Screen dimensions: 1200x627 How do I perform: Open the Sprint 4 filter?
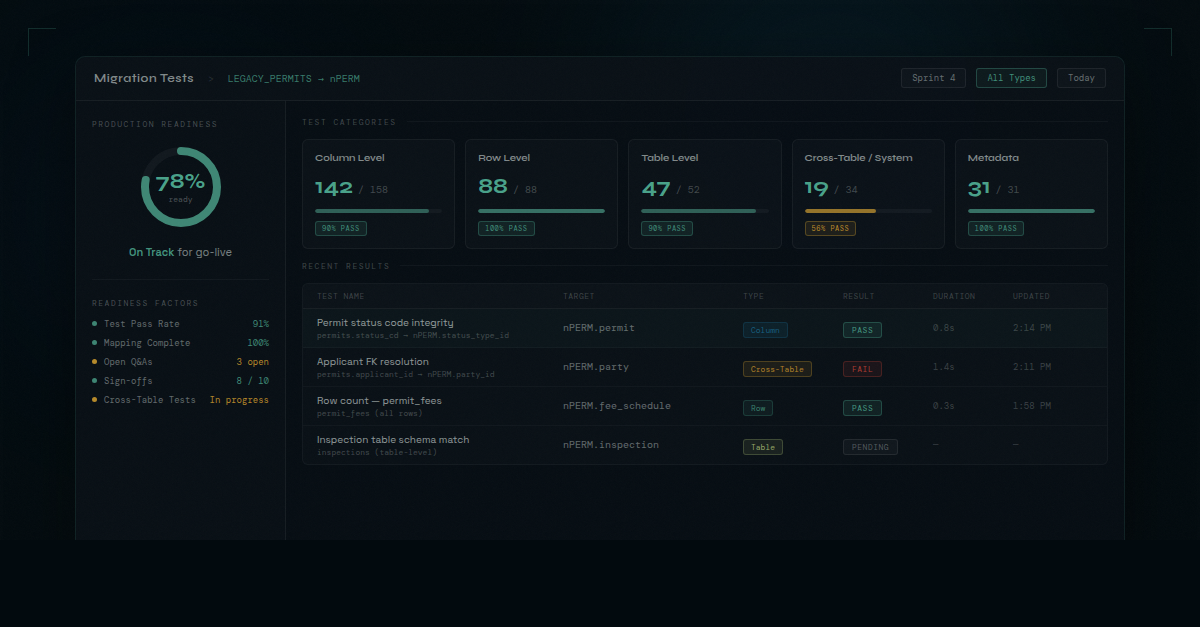[933, 78]
